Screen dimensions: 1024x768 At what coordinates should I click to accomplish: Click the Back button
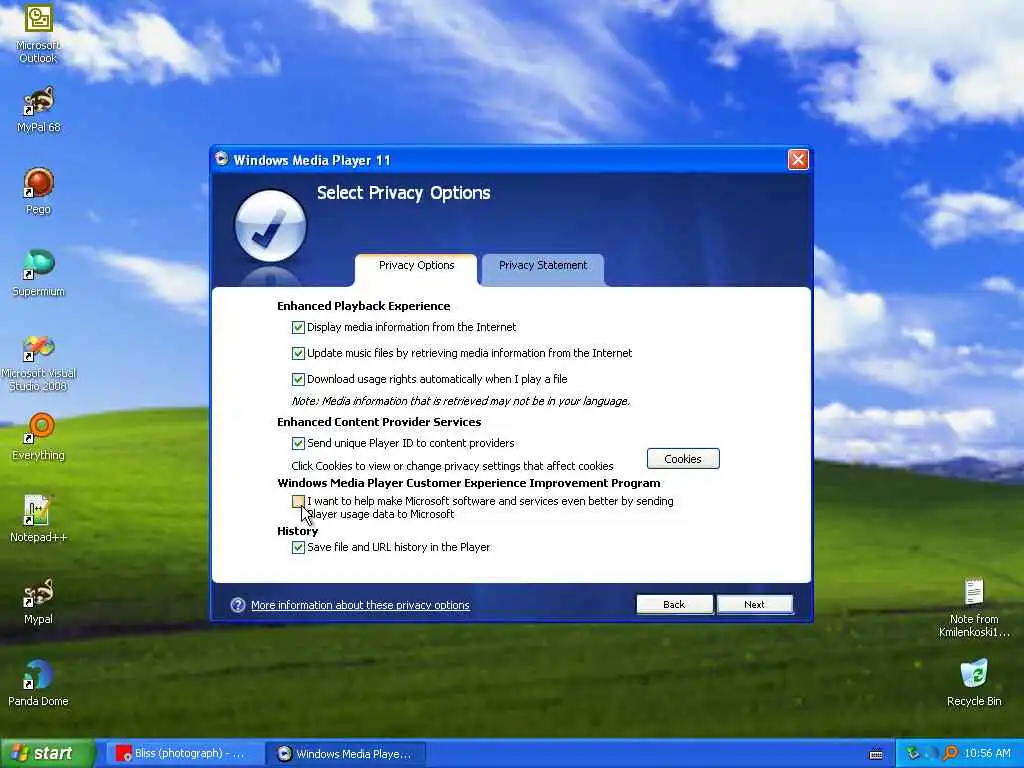[674, 604]
